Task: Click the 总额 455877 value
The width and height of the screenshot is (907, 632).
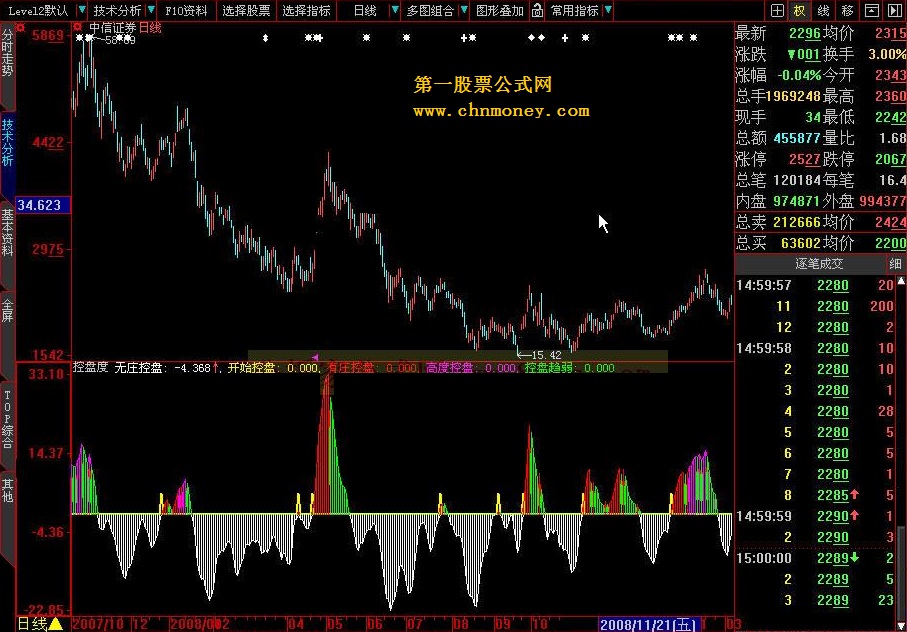Action: tap(797, 138)
